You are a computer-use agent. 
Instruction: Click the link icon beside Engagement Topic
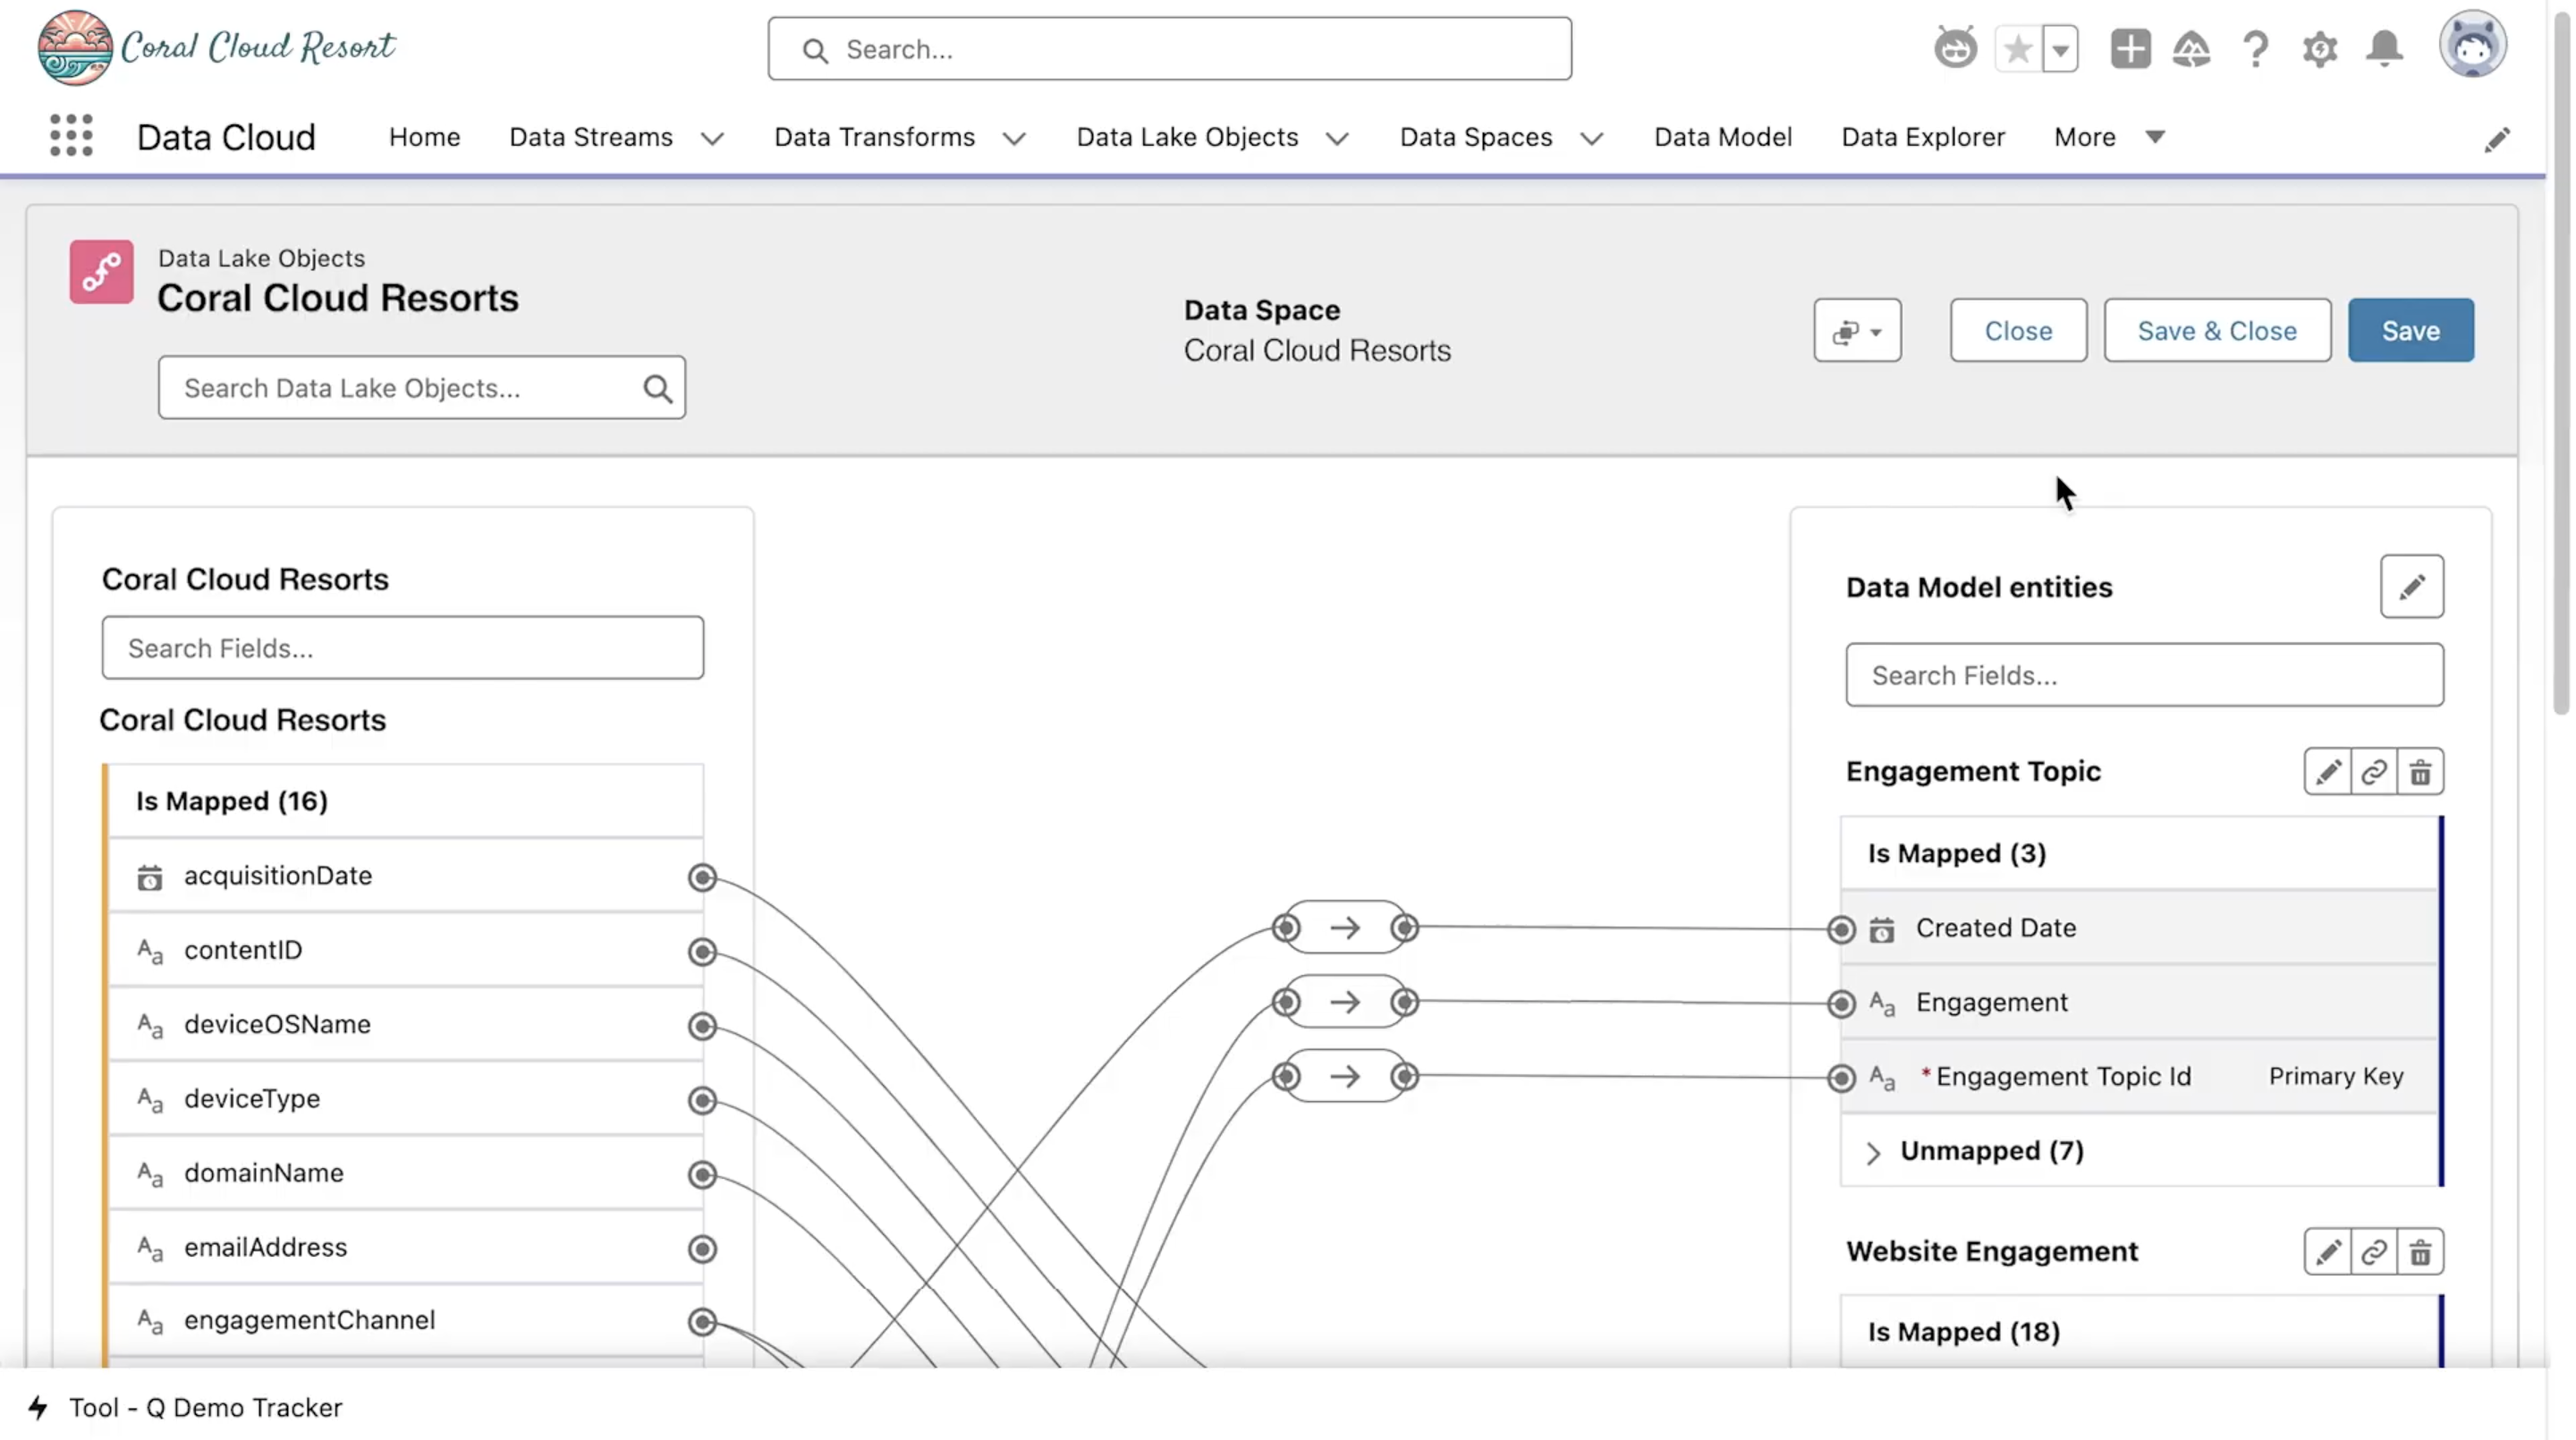[x=2374, y=772]
